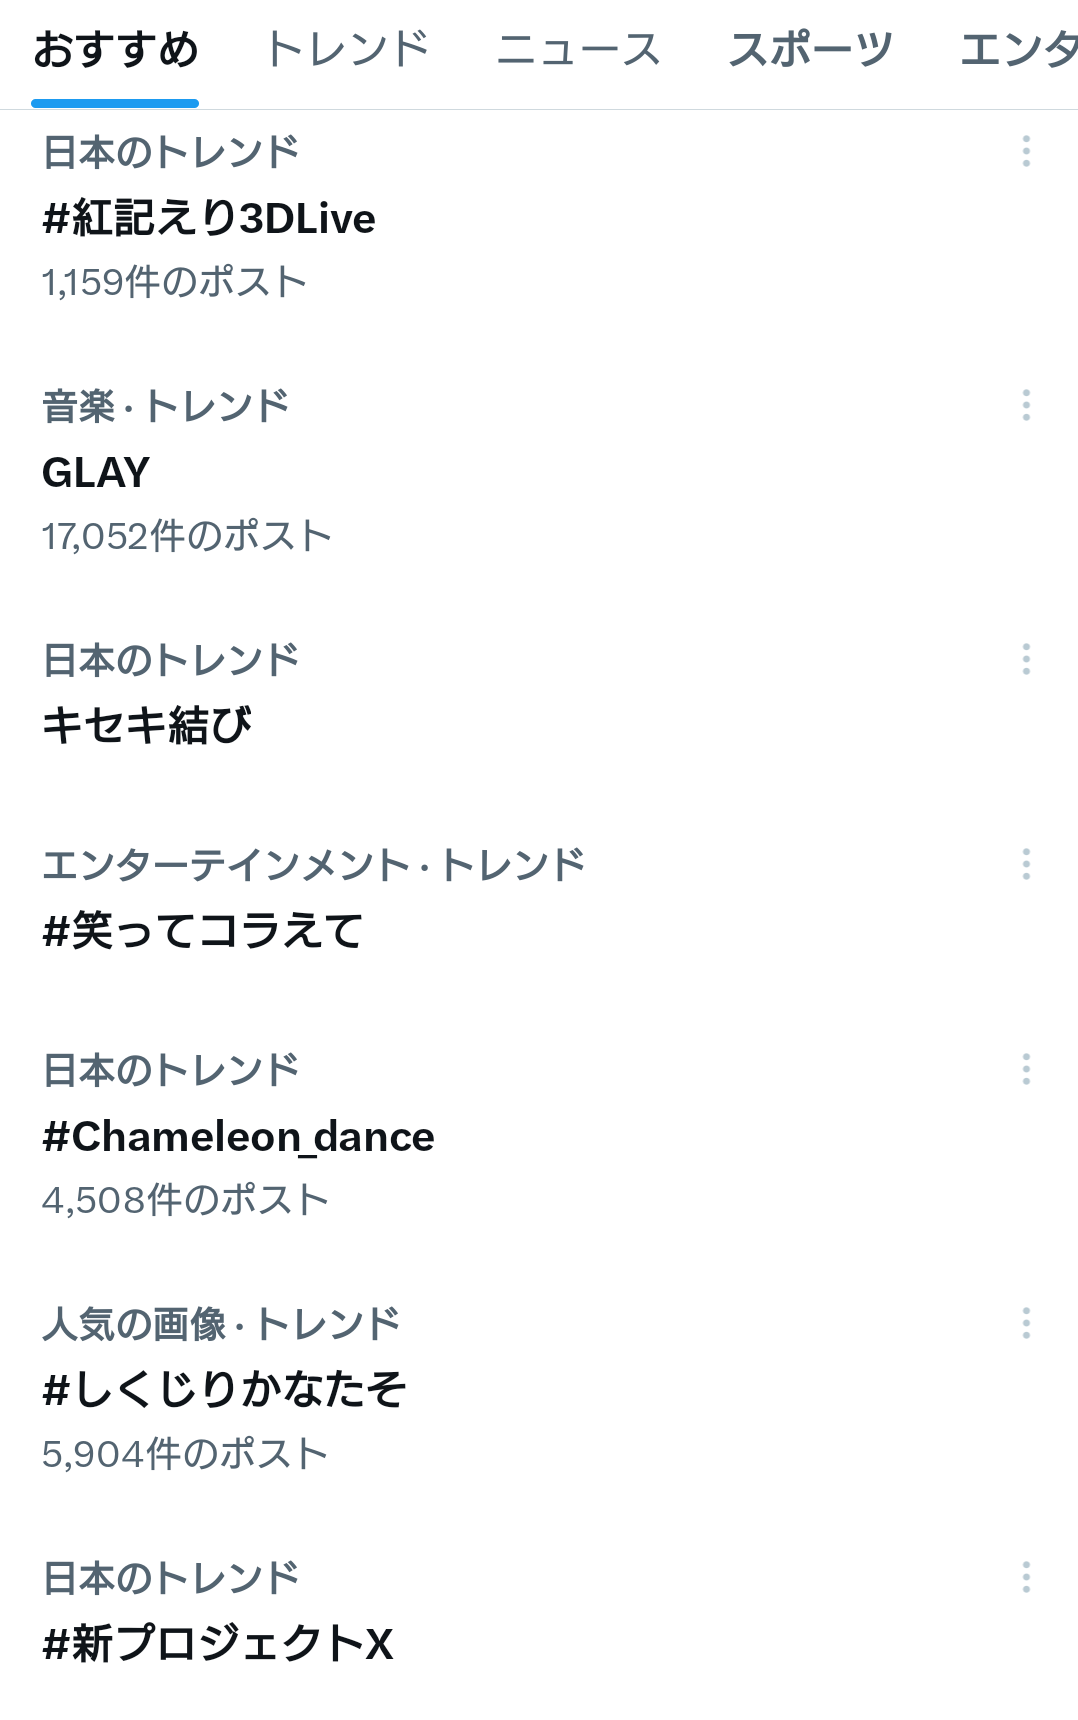
Task: Open the #笑ってコラえて entertainment trend
Action: (203, 931)
